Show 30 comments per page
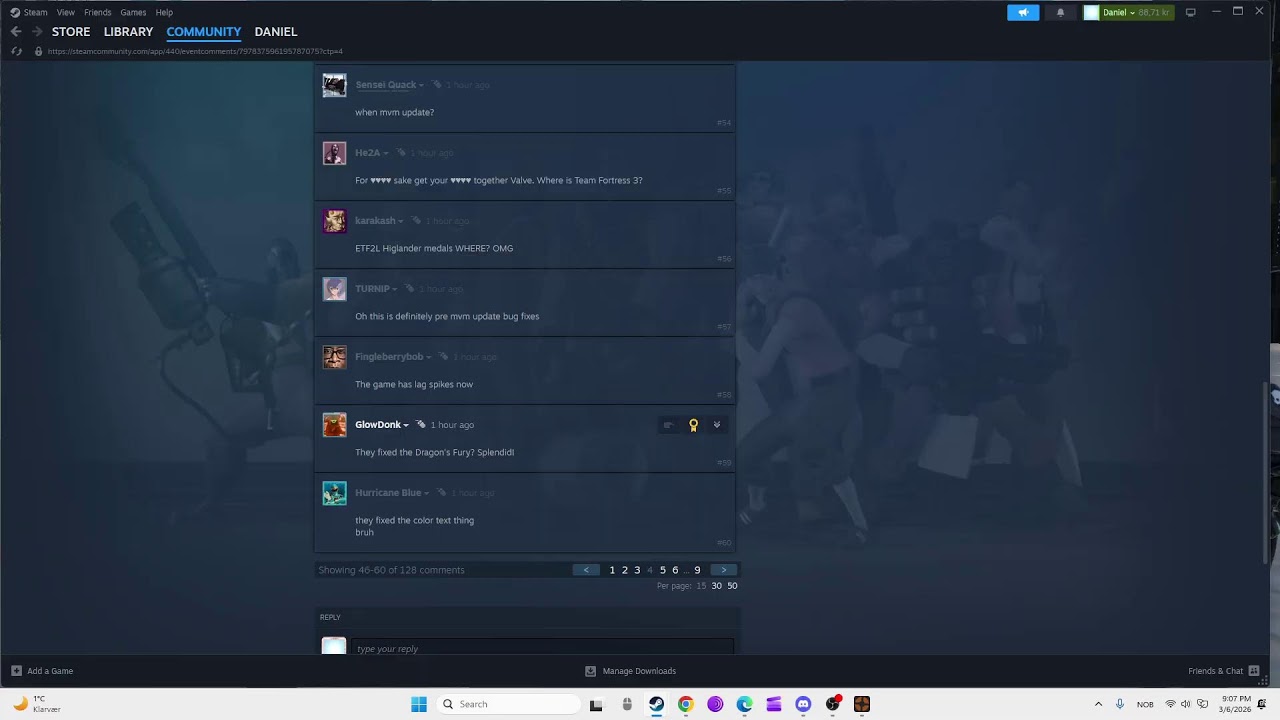 tap(716, 586)
